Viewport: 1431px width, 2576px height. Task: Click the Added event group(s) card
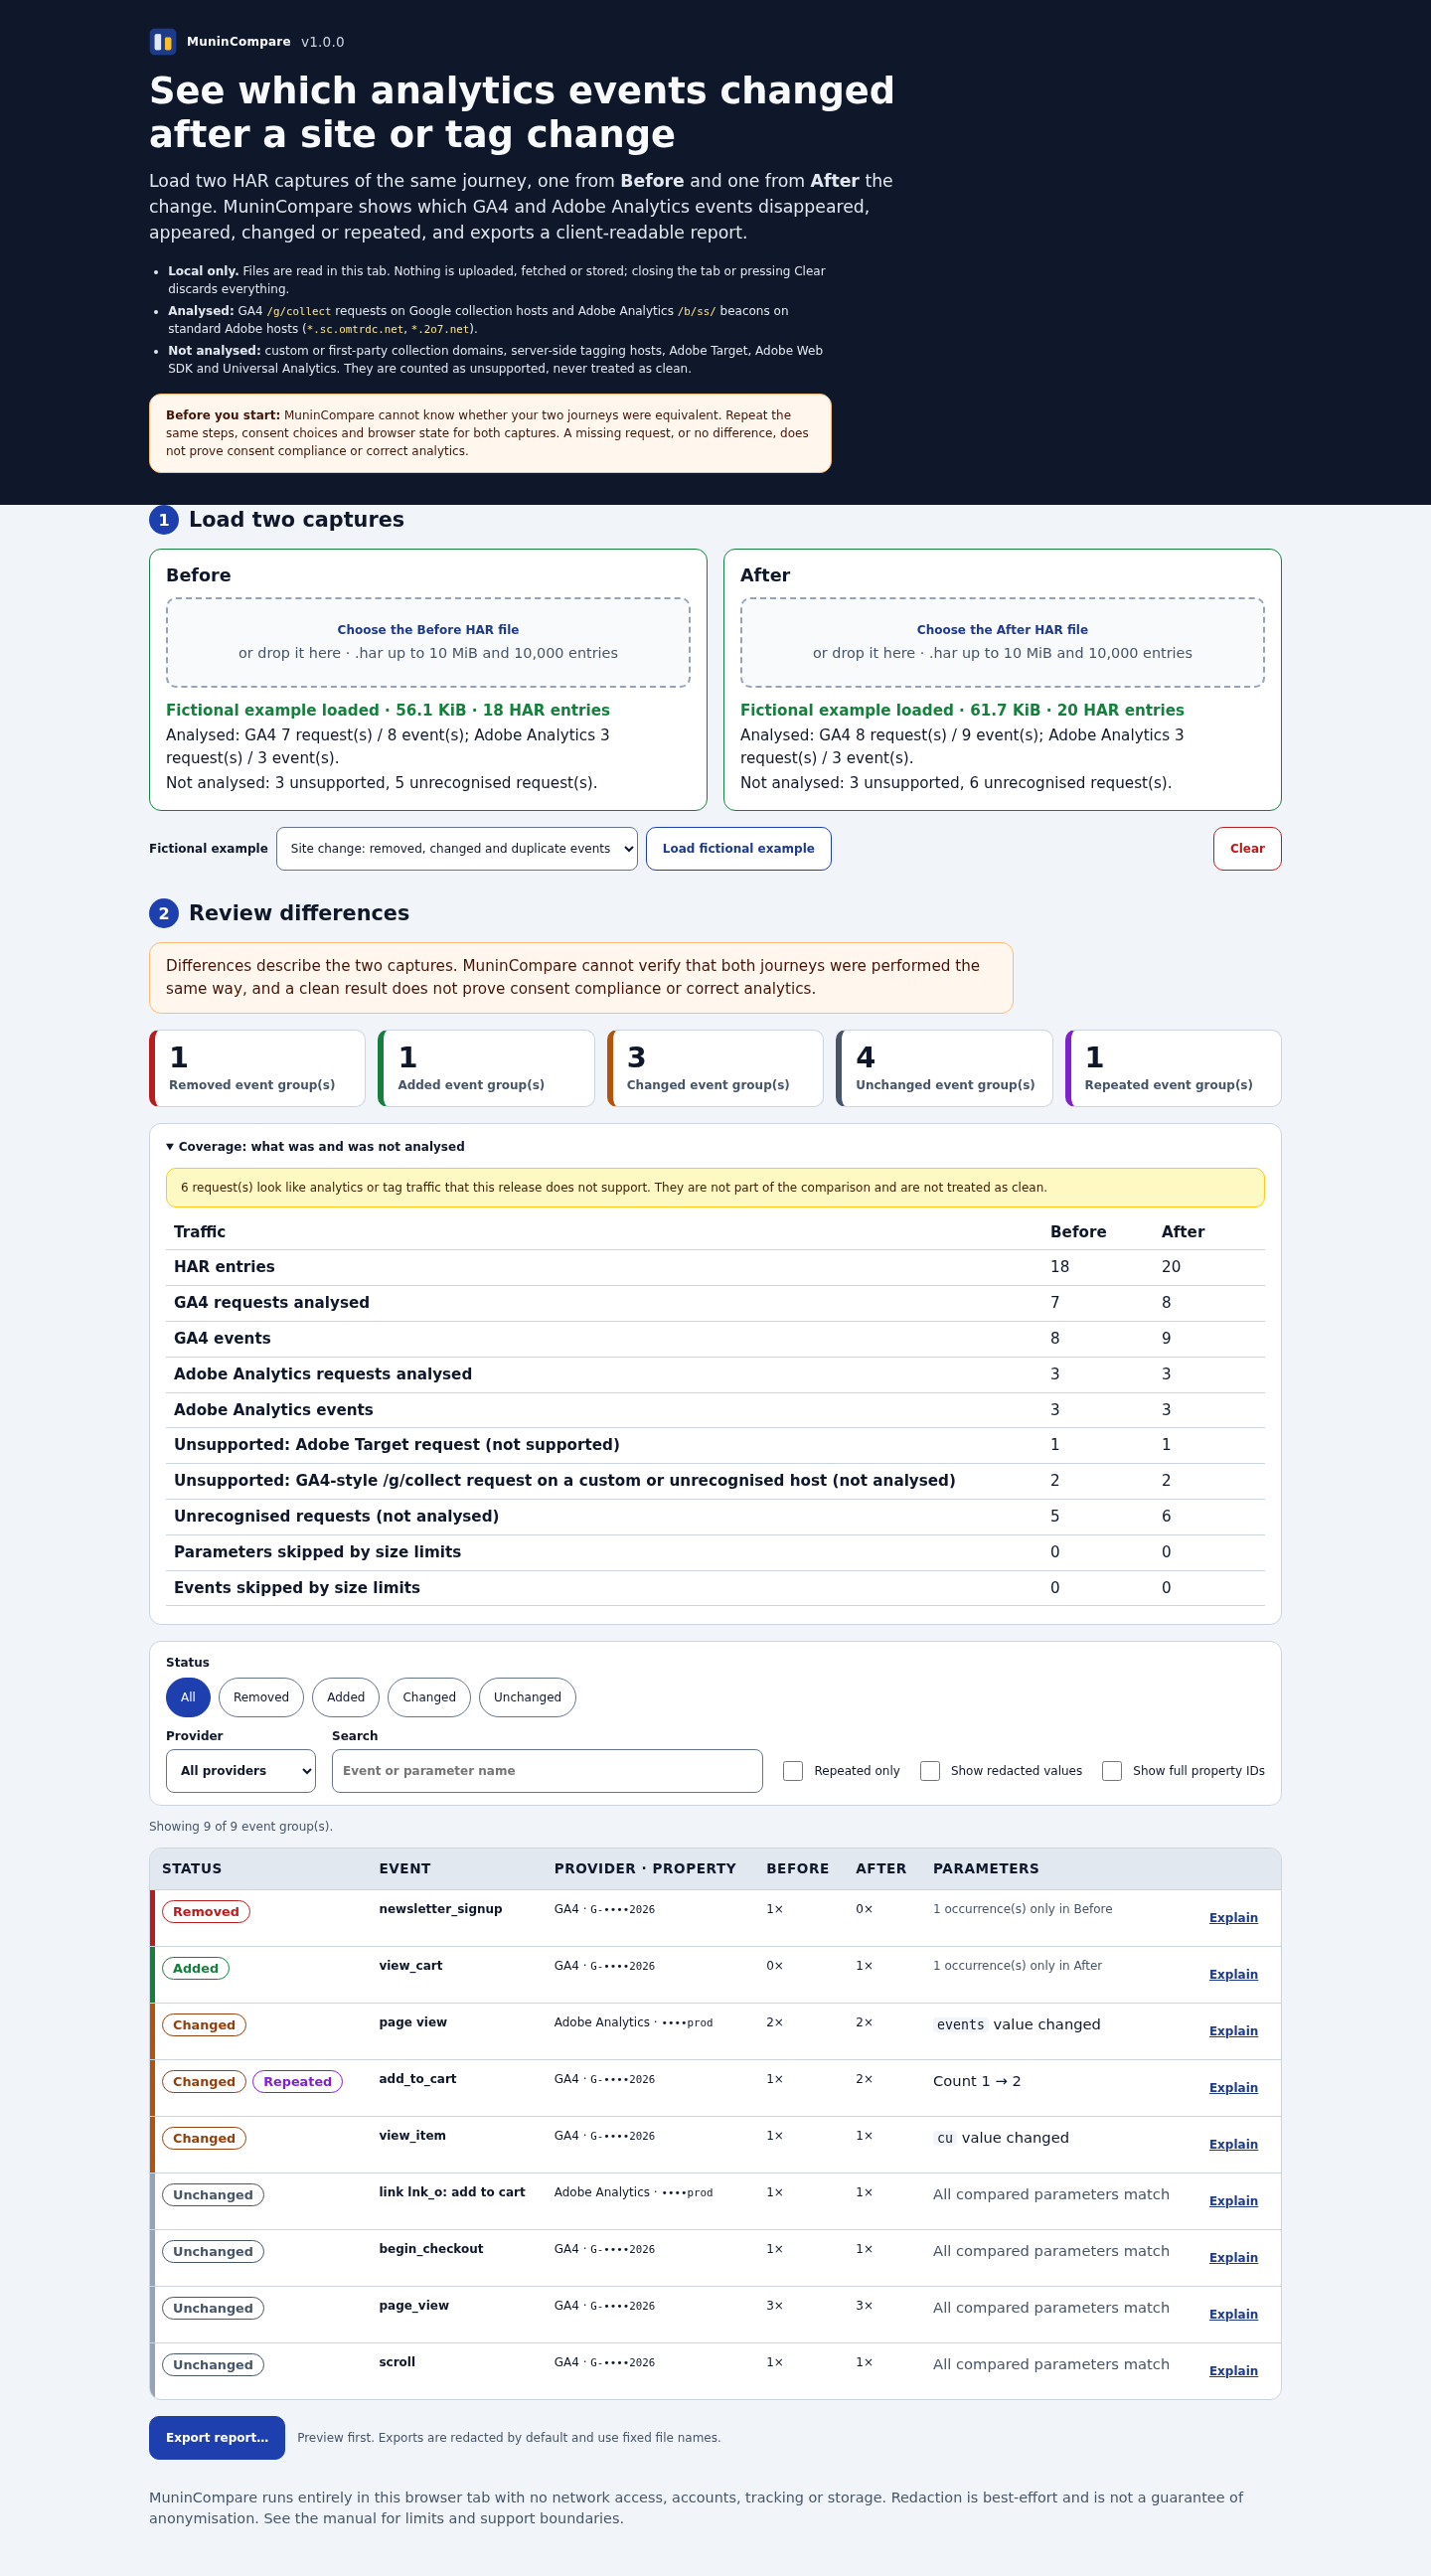coord(486,1069)
